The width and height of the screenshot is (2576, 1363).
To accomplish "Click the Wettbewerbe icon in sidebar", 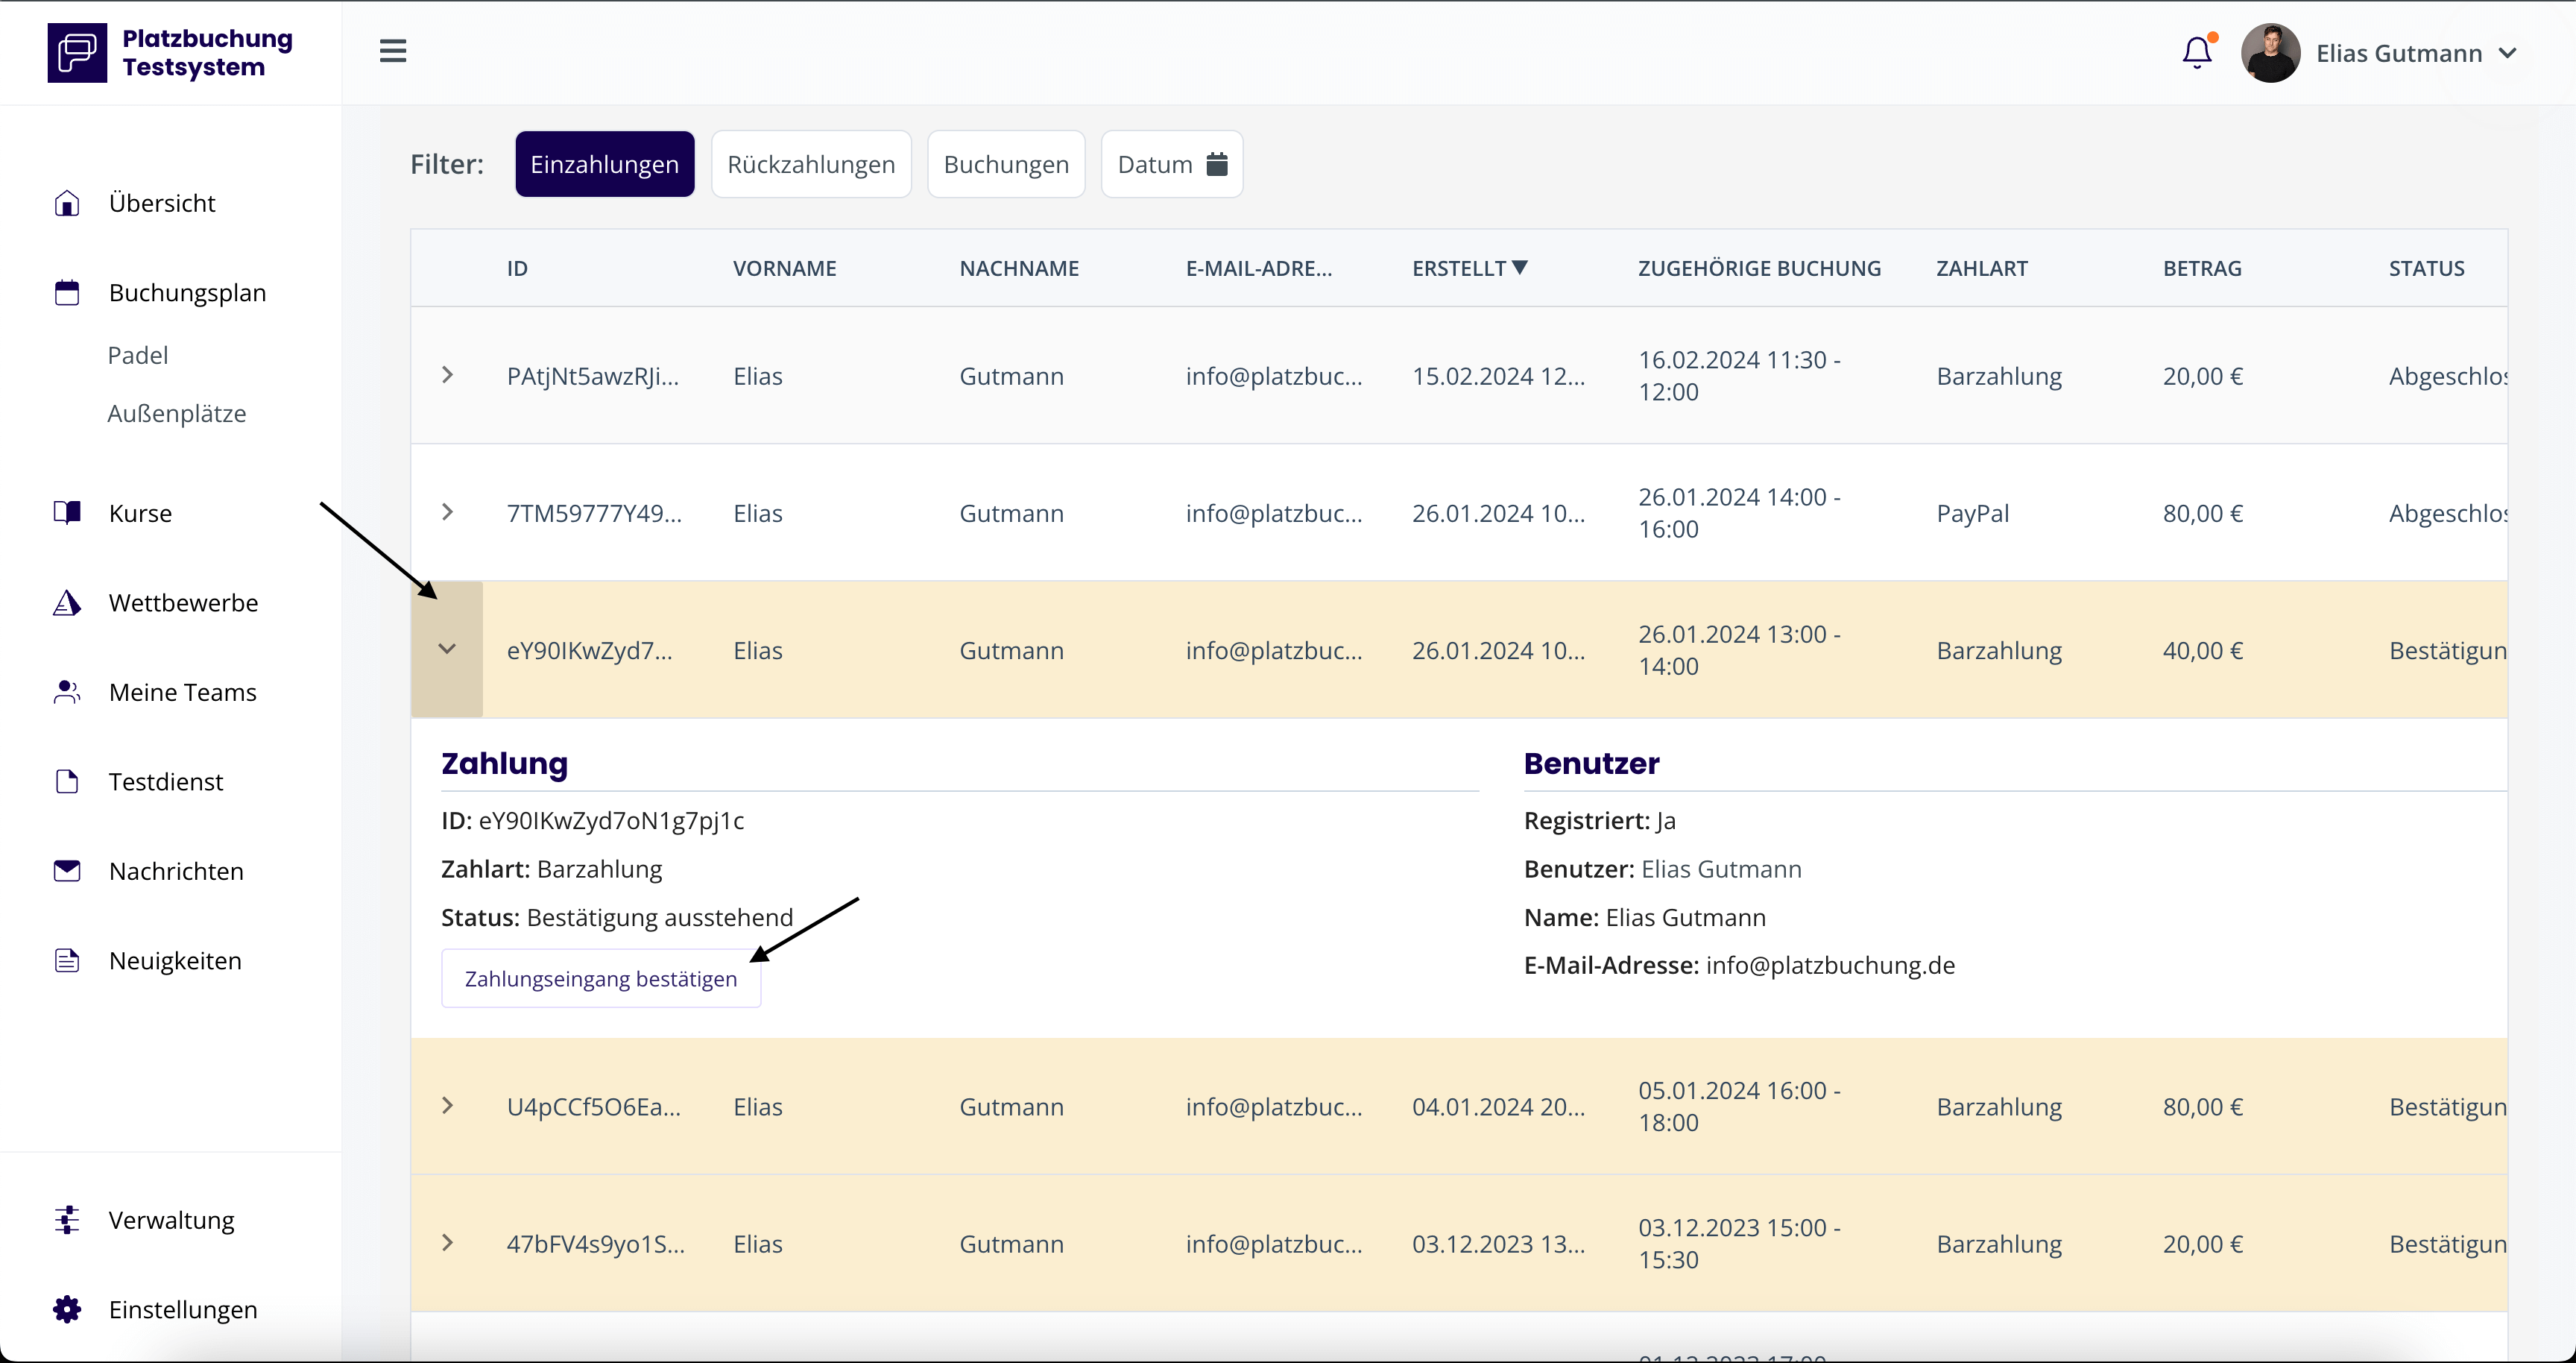I will (x=67, y=603).
